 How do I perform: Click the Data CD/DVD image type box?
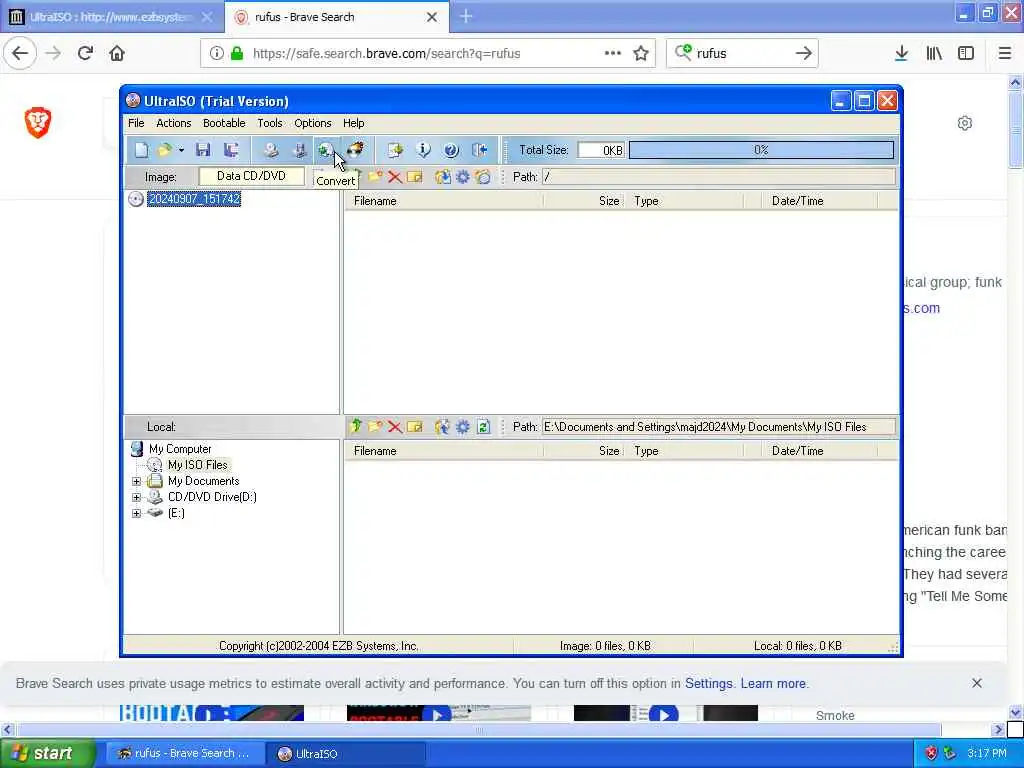pyautogui.click(x=251, y=176)
